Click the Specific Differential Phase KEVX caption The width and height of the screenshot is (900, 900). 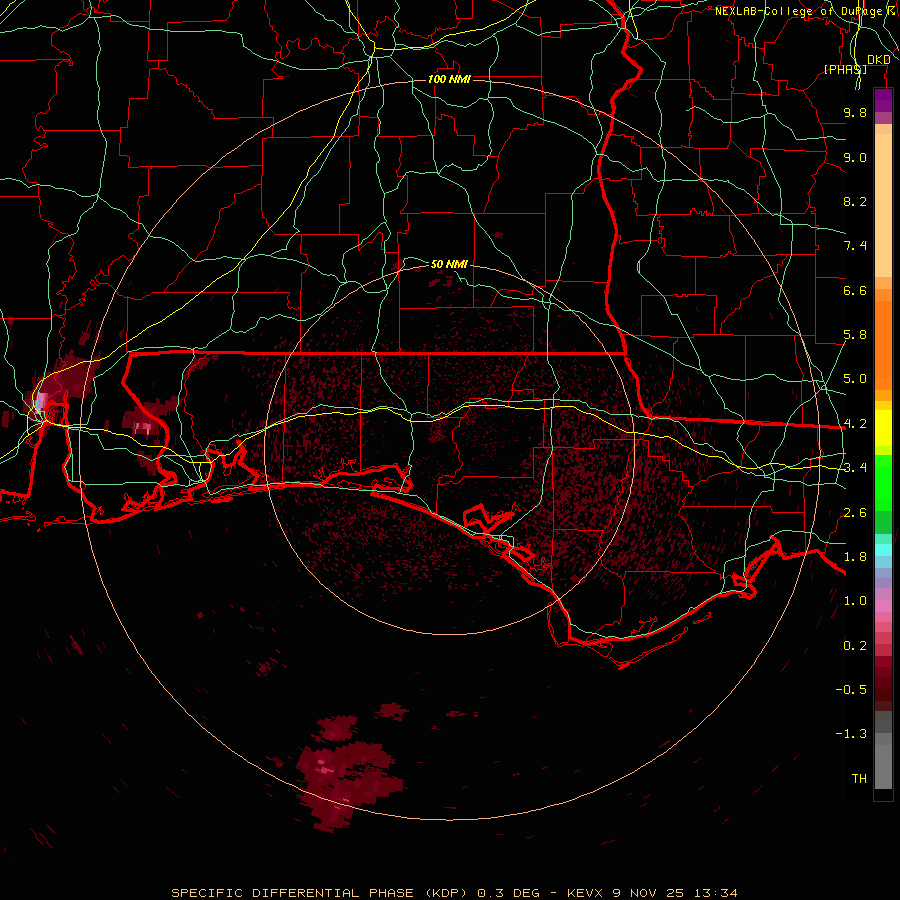tap(455, 893)
